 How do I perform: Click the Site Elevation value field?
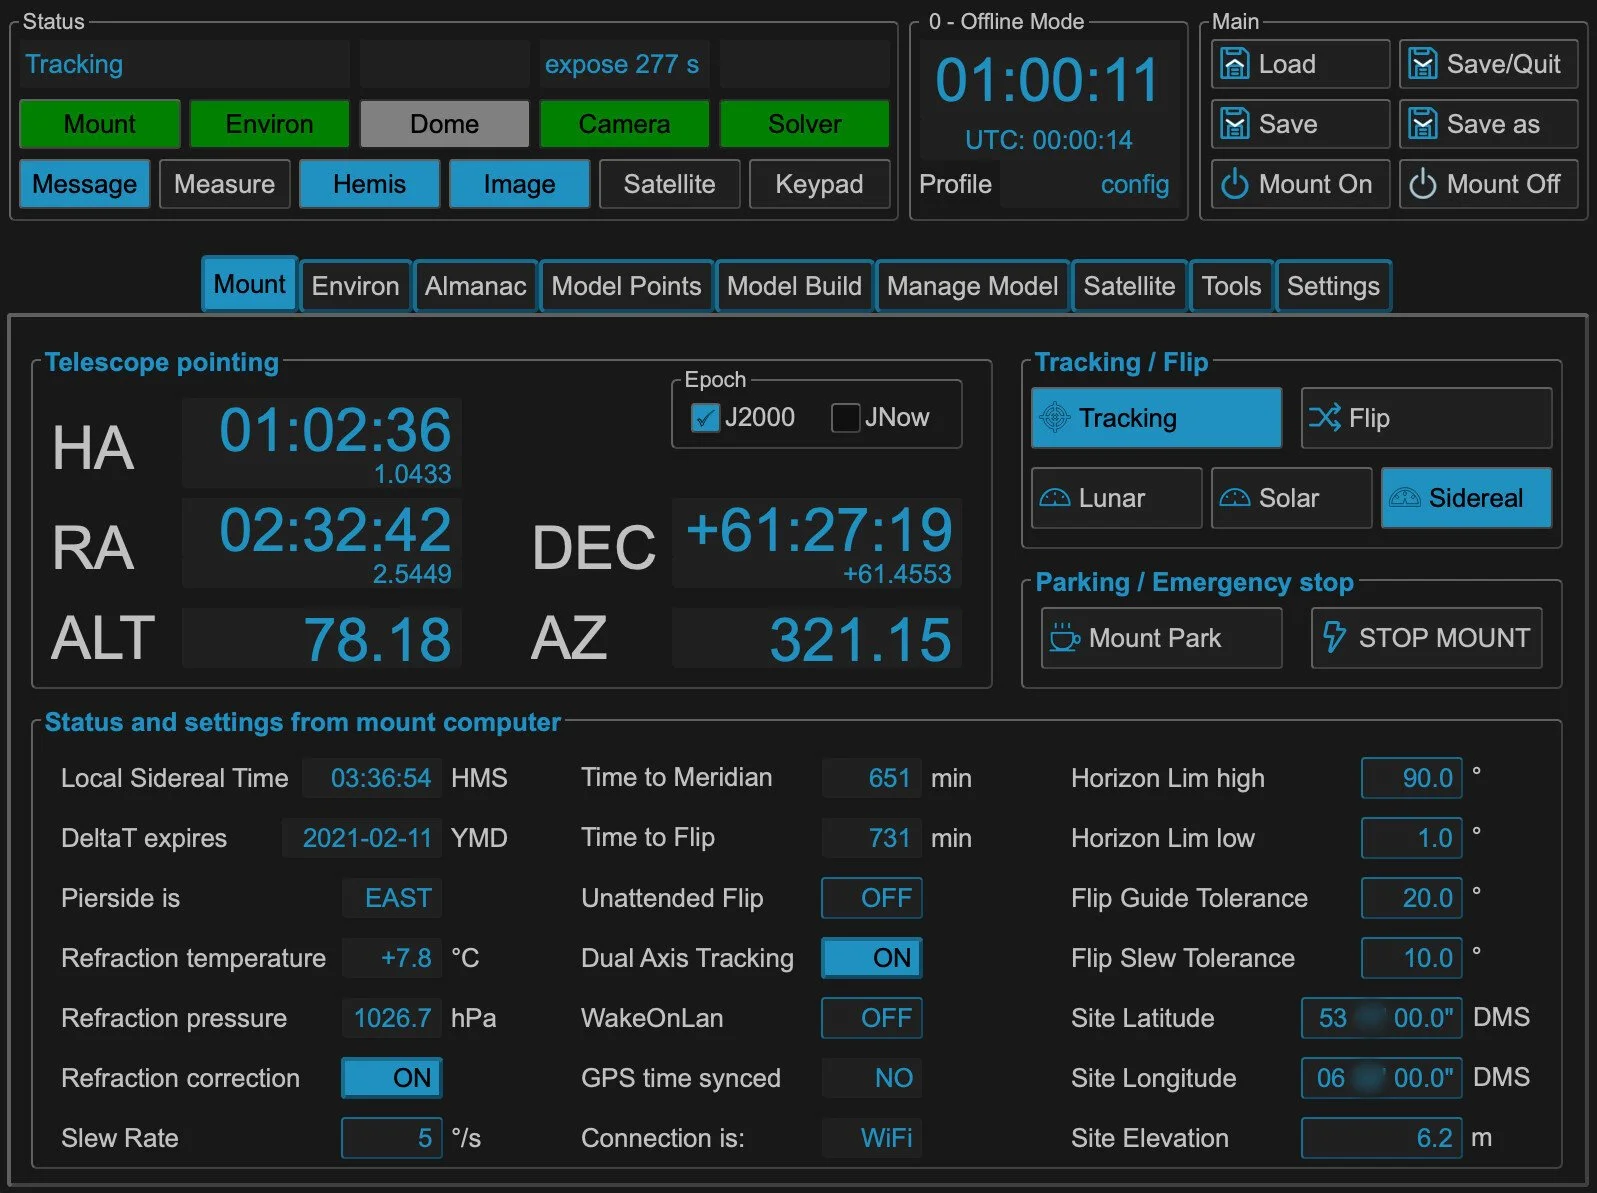(x=1382, y=1138)
